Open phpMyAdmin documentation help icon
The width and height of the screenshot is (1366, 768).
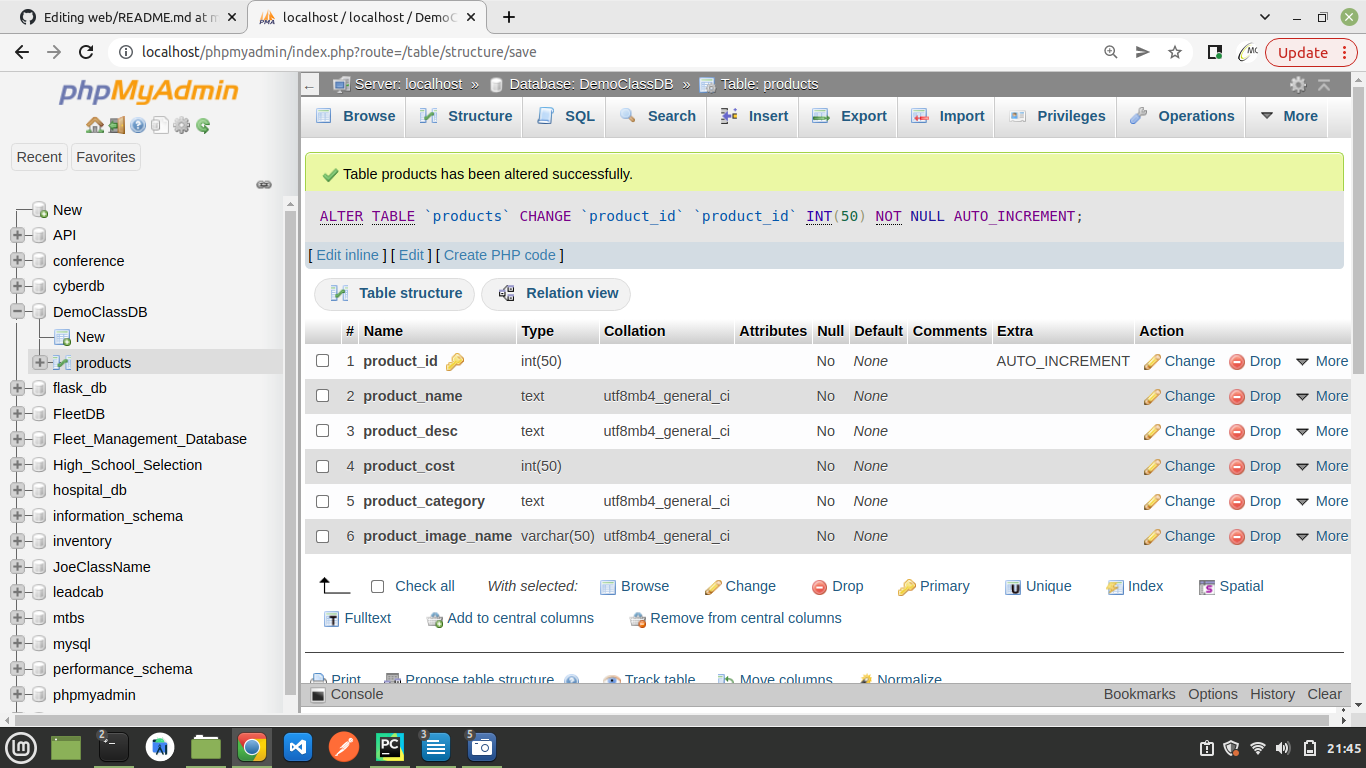pyautogui.click(x=138, y=125)
